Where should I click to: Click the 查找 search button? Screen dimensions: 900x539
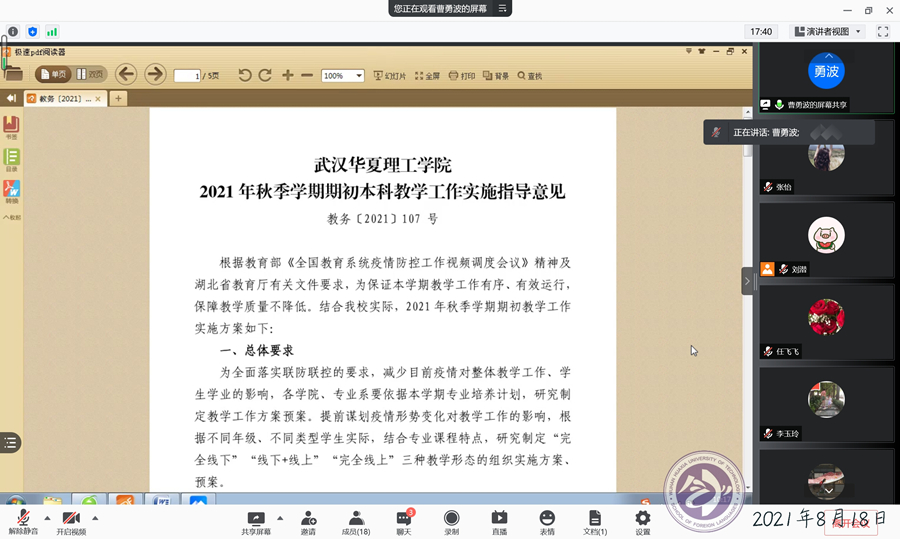coord(529,75)
